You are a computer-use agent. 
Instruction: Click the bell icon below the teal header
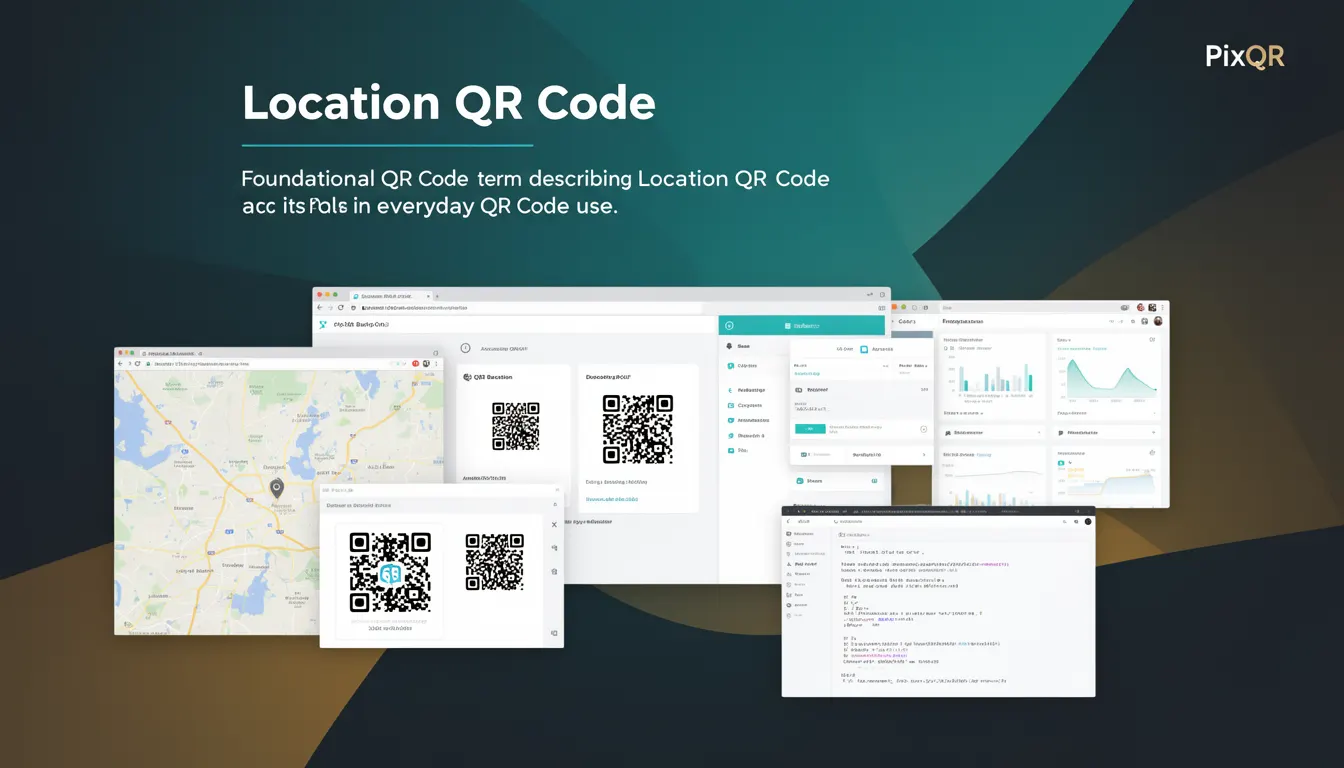click(730, 346)
